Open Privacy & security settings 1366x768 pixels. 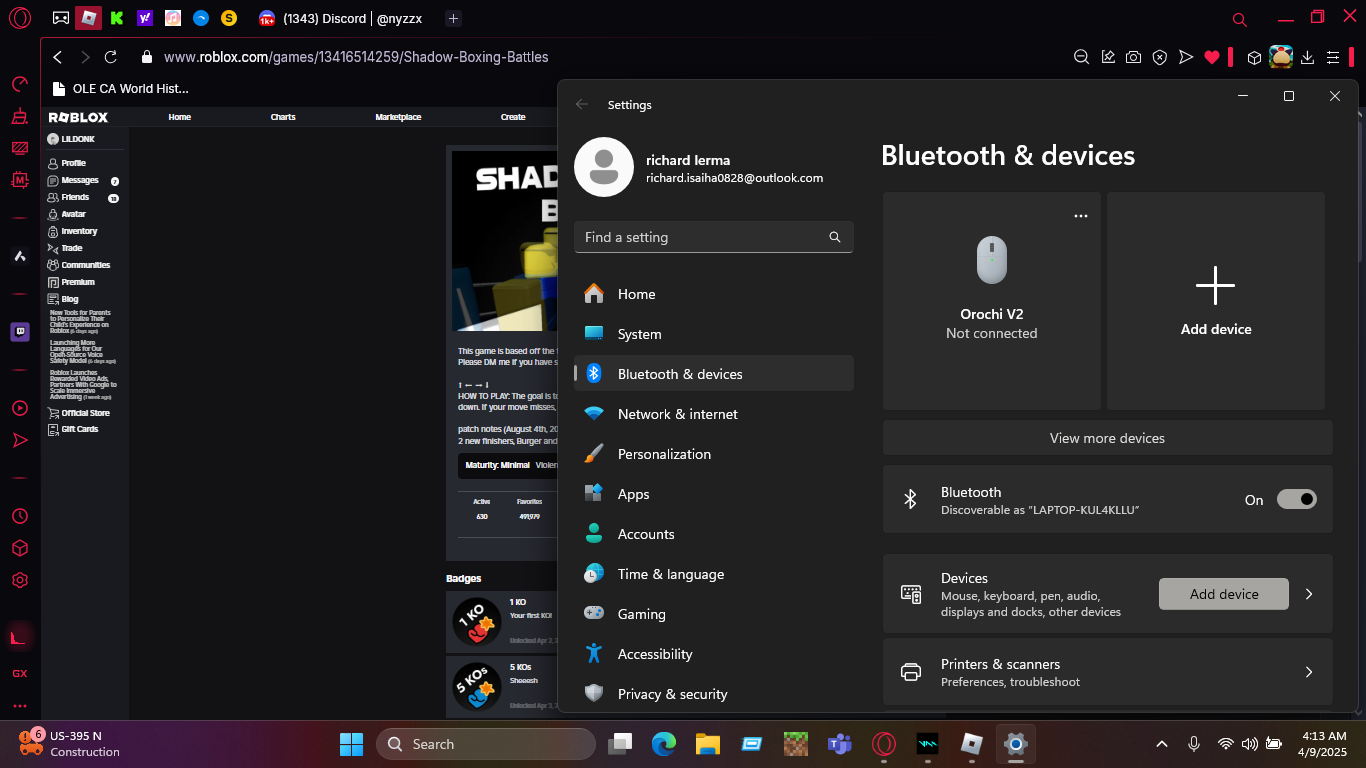pos(714,694)
